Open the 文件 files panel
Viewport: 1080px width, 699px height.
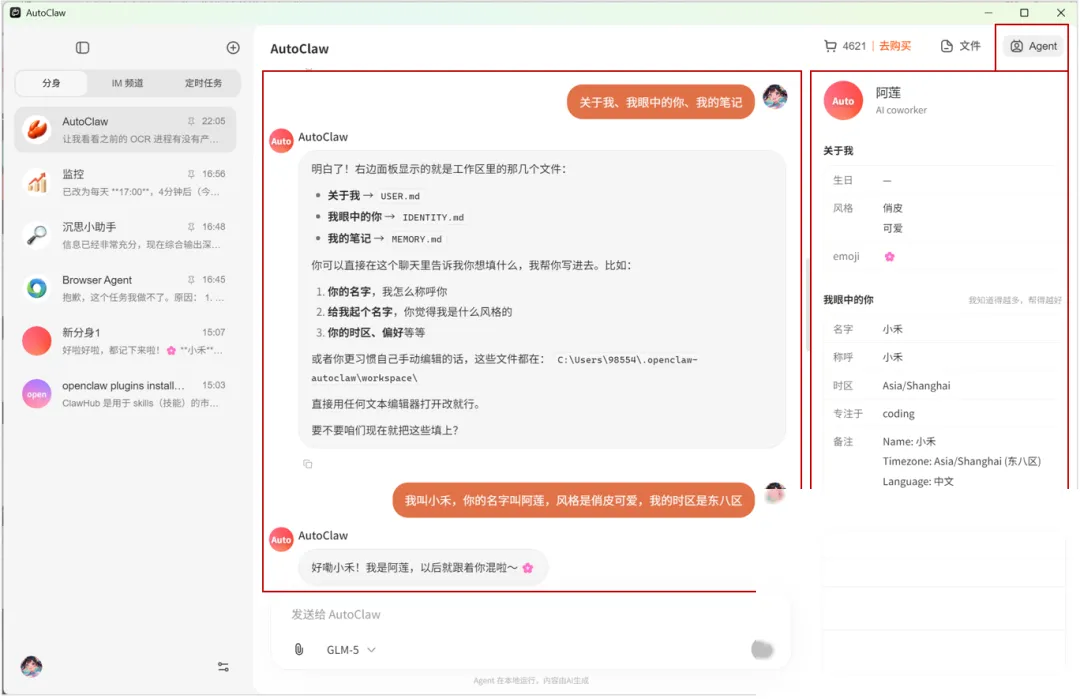point(960,45)
